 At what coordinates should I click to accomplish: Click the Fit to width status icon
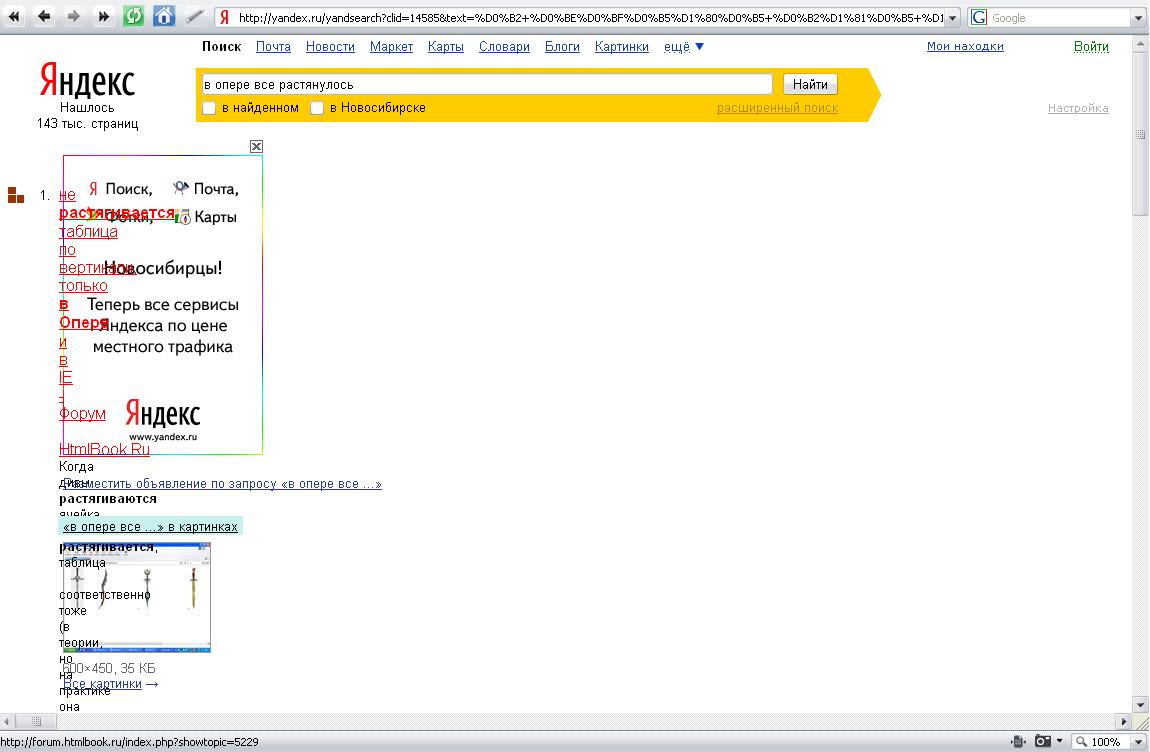click(1017, 742)
